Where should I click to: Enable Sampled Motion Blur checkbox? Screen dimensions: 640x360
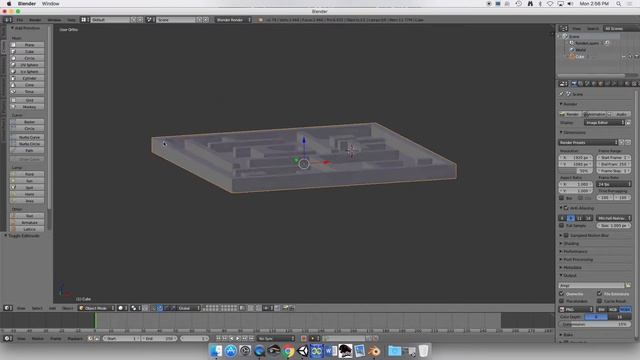[566, 236]
